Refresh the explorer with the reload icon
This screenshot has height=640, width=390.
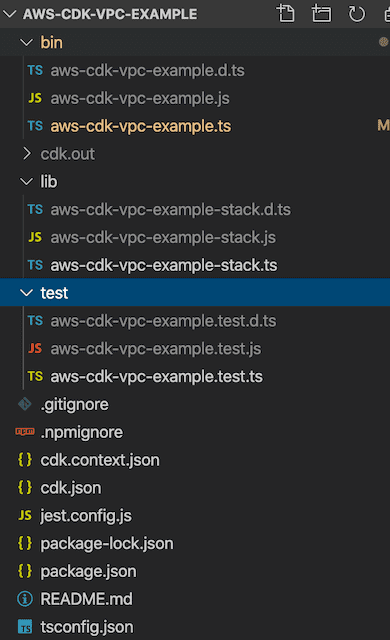pos(357,13)
